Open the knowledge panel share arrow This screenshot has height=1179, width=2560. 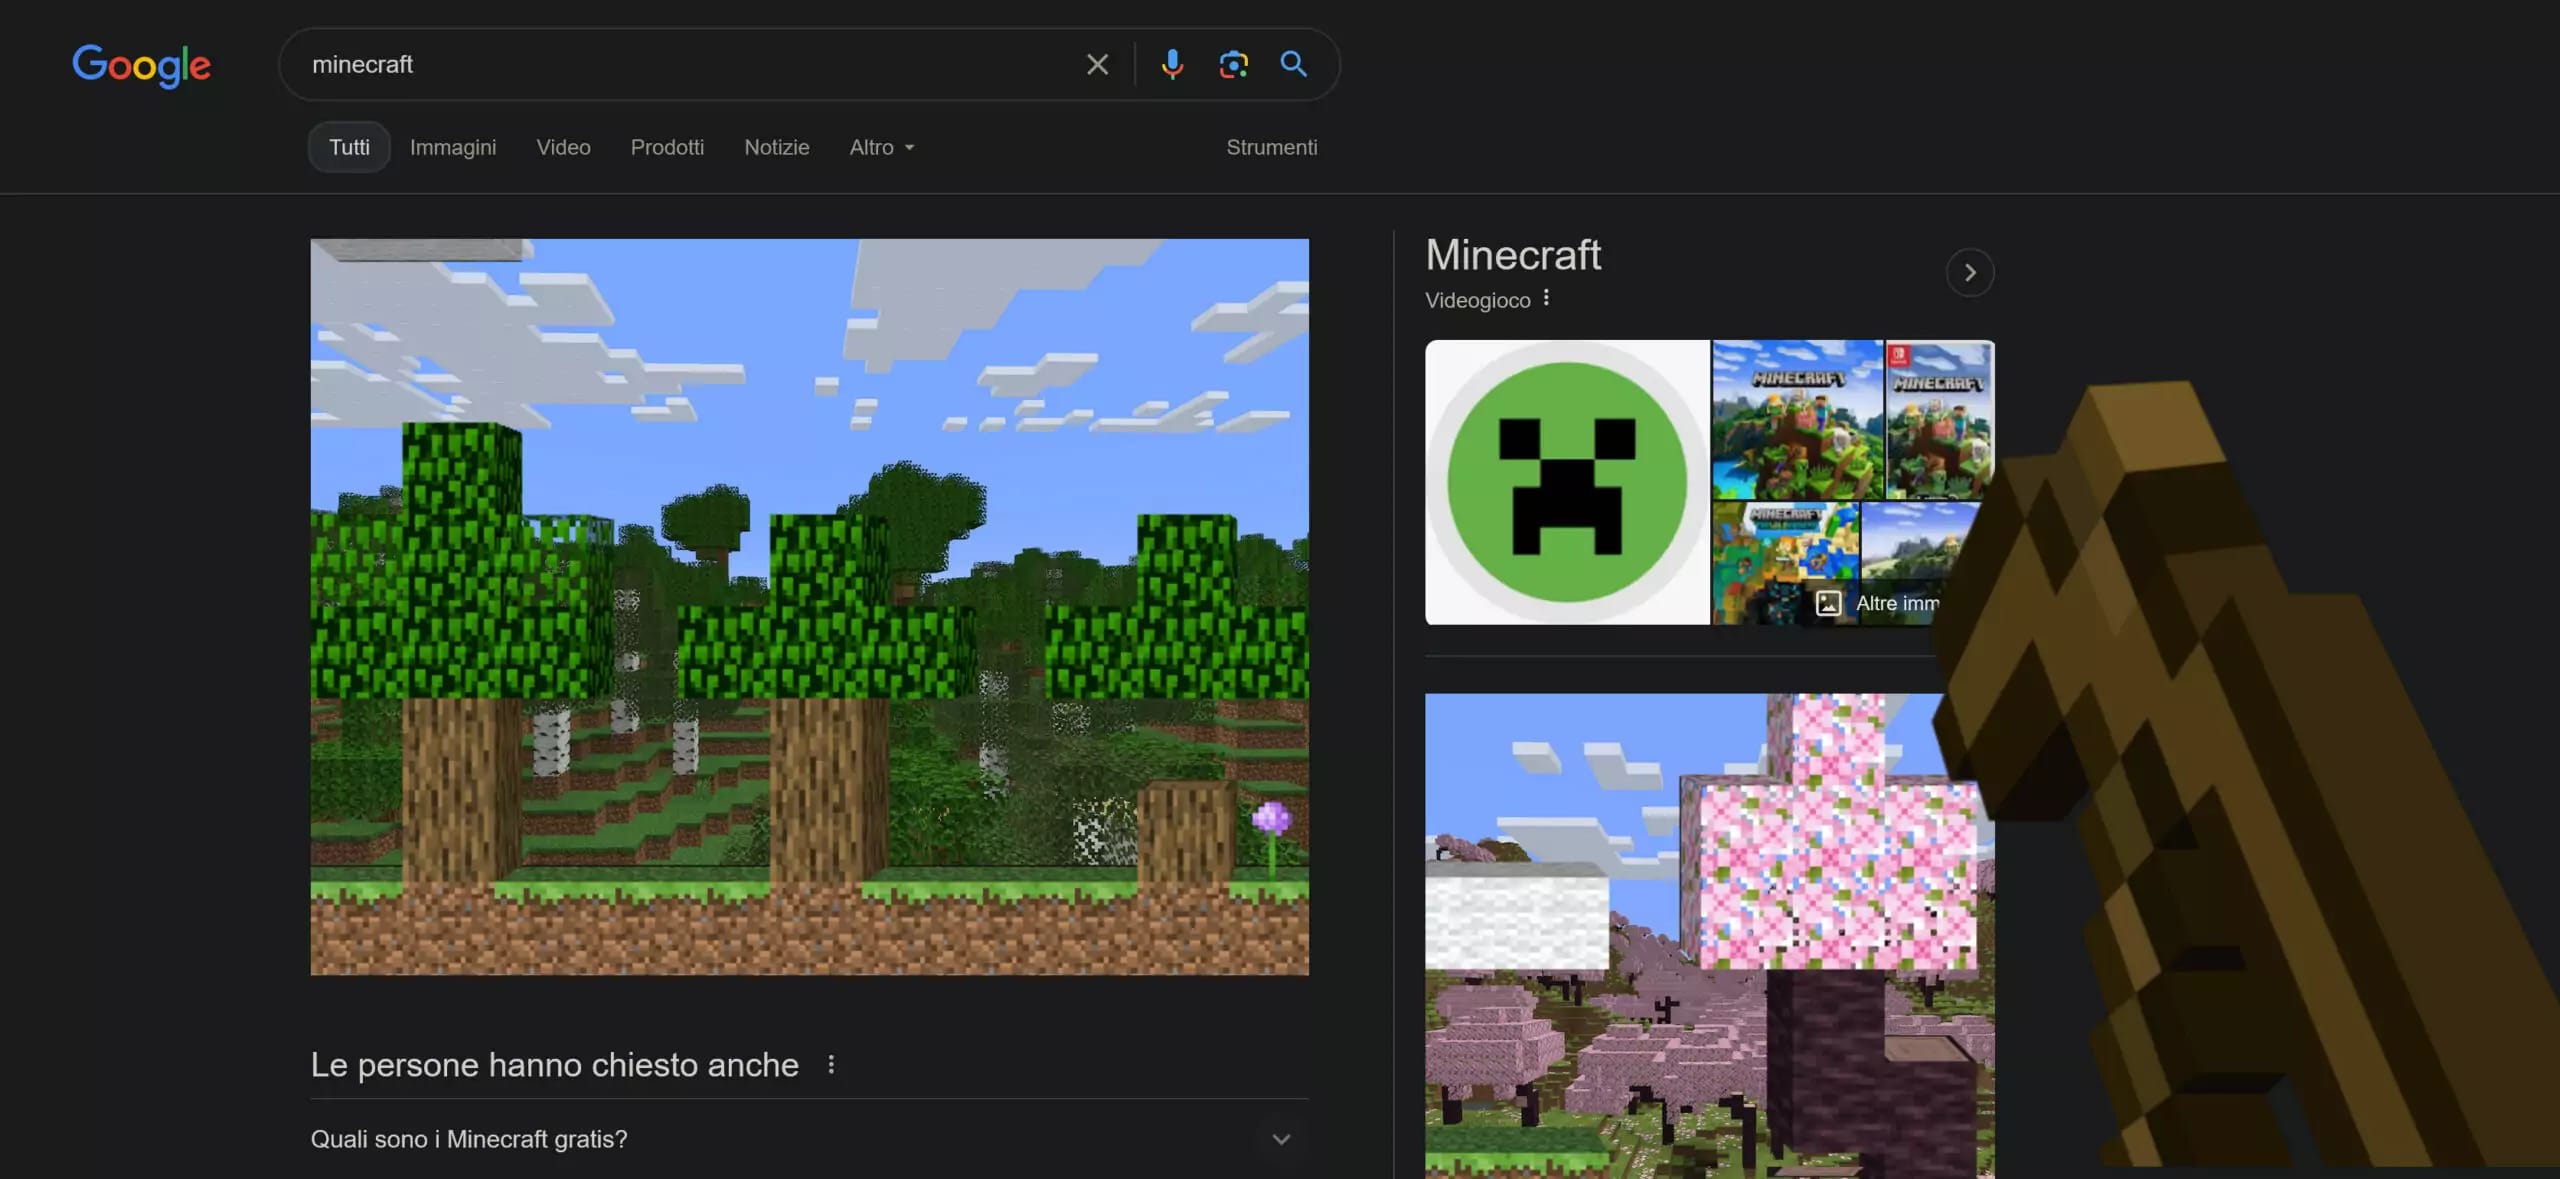(x=1969, y=272)
